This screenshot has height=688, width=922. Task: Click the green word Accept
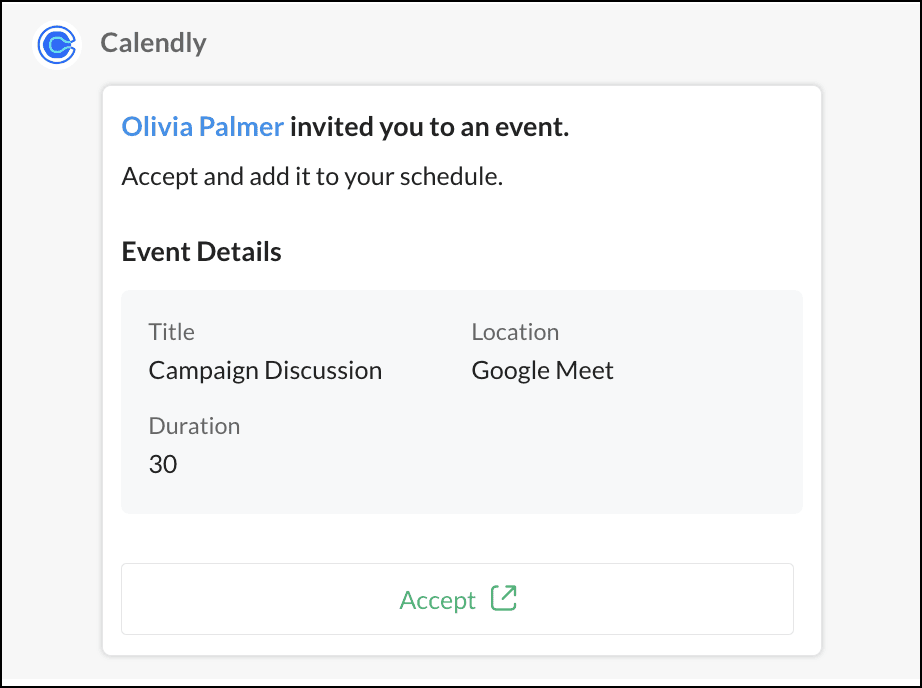[437, 600]
